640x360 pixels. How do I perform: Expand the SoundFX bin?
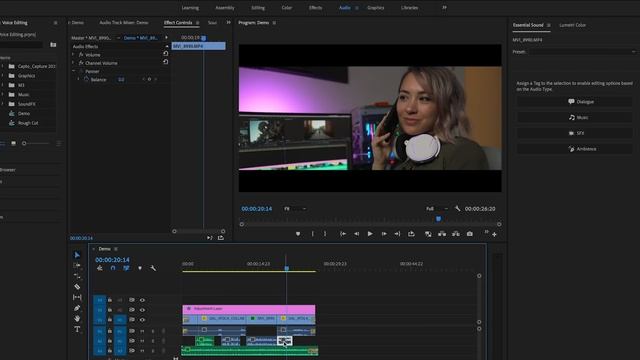pyautogui.click(x=2, y=104)
